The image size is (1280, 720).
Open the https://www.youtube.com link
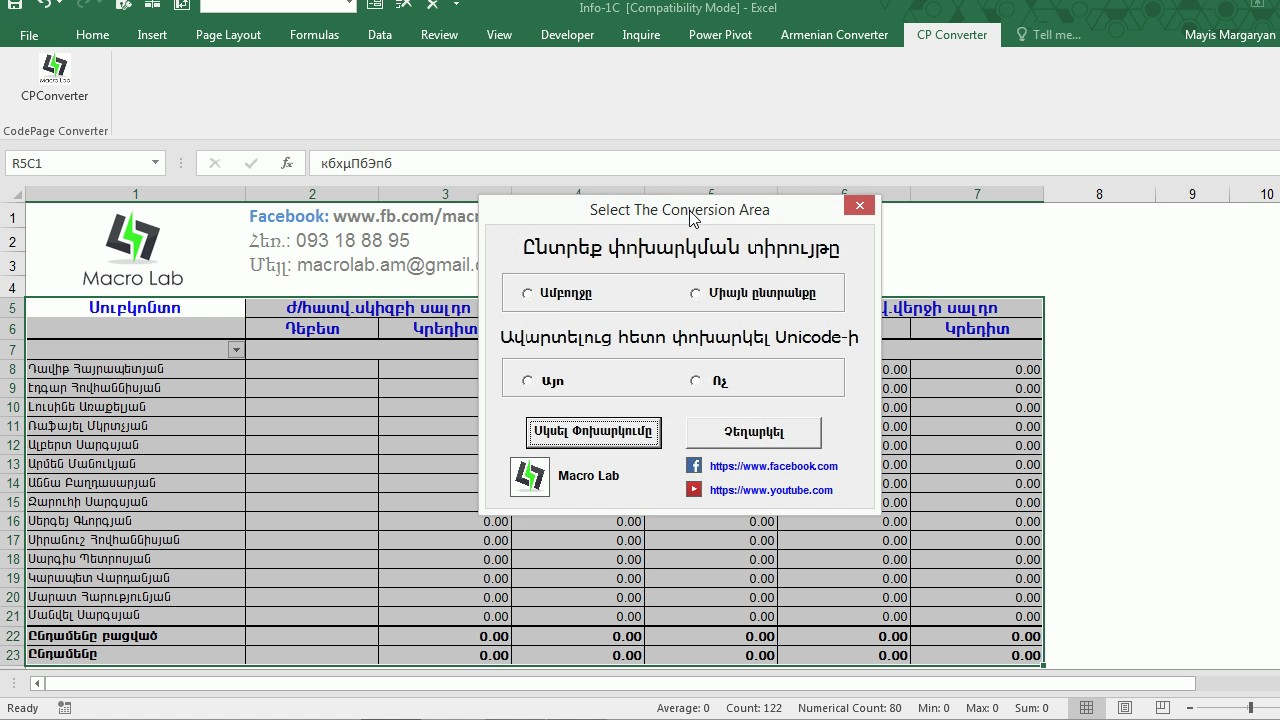771,490
